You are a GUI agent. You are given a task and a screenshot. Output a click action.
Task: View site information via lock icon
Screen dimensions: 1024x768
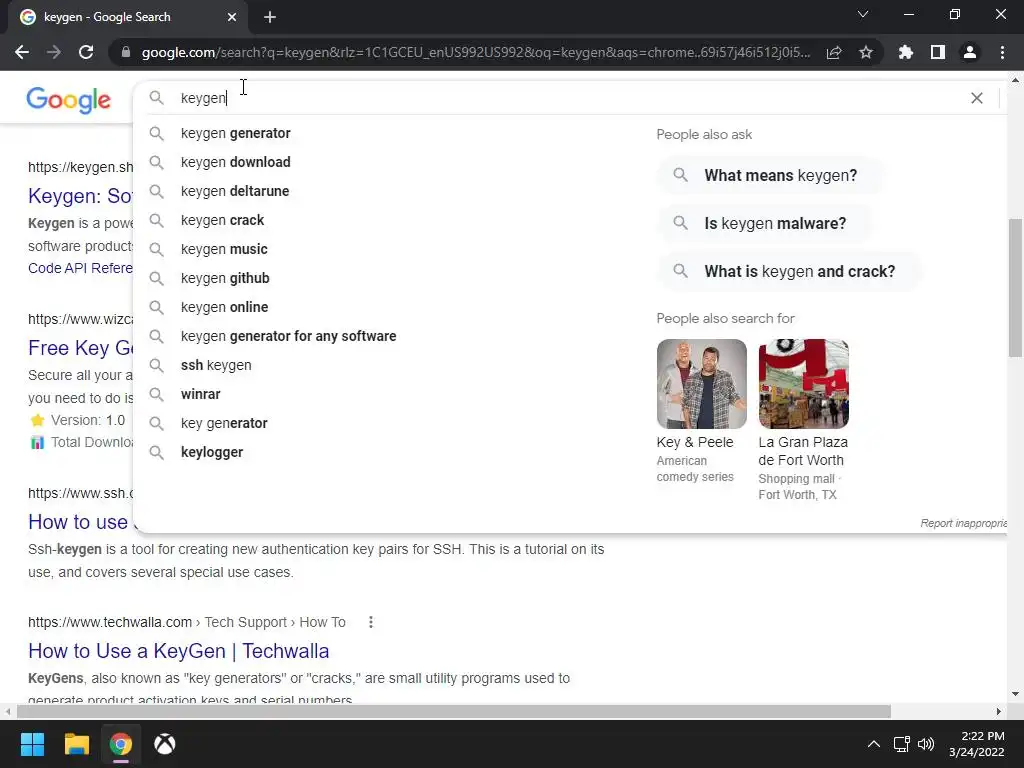[126, 52]
